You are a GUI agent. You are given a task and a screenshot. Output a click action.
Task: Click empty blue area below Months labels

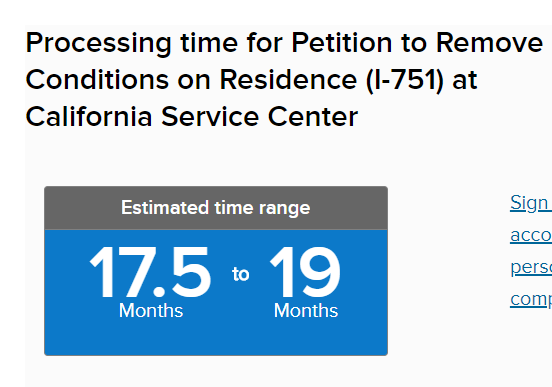pos(216,337)
